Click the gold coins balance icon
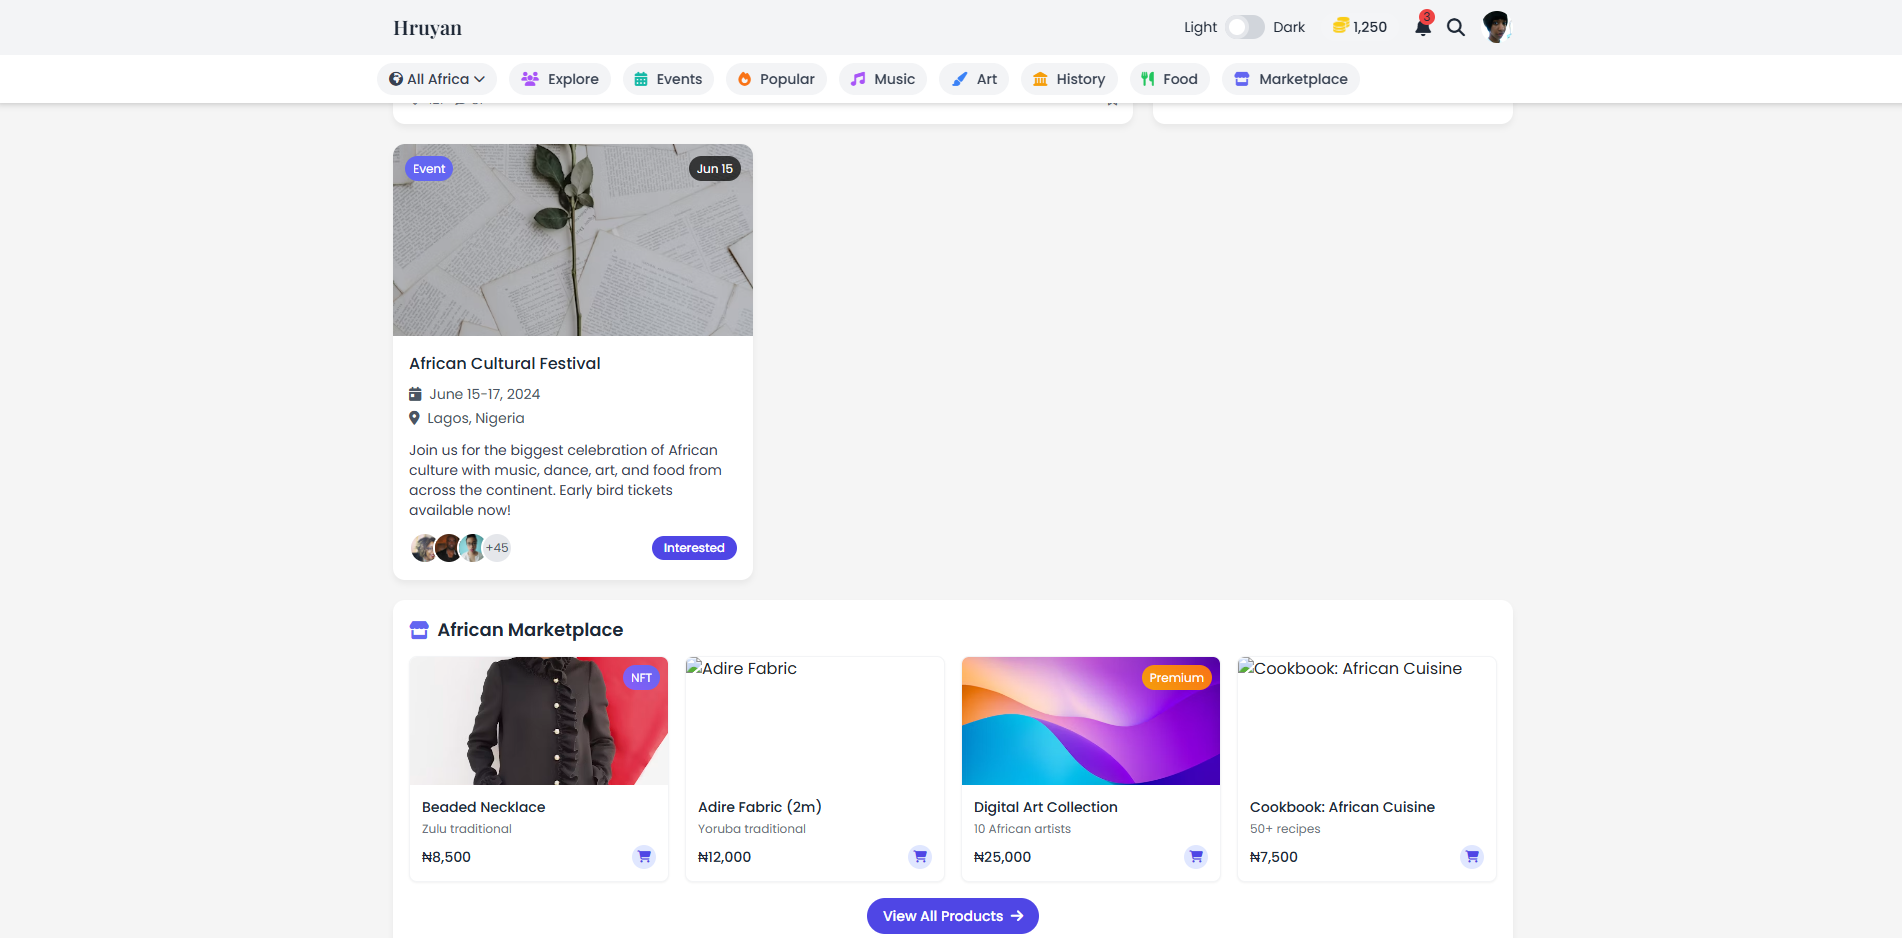Image resolution: width=1902 pixels, height=938 pixels. click(1341, 26)
